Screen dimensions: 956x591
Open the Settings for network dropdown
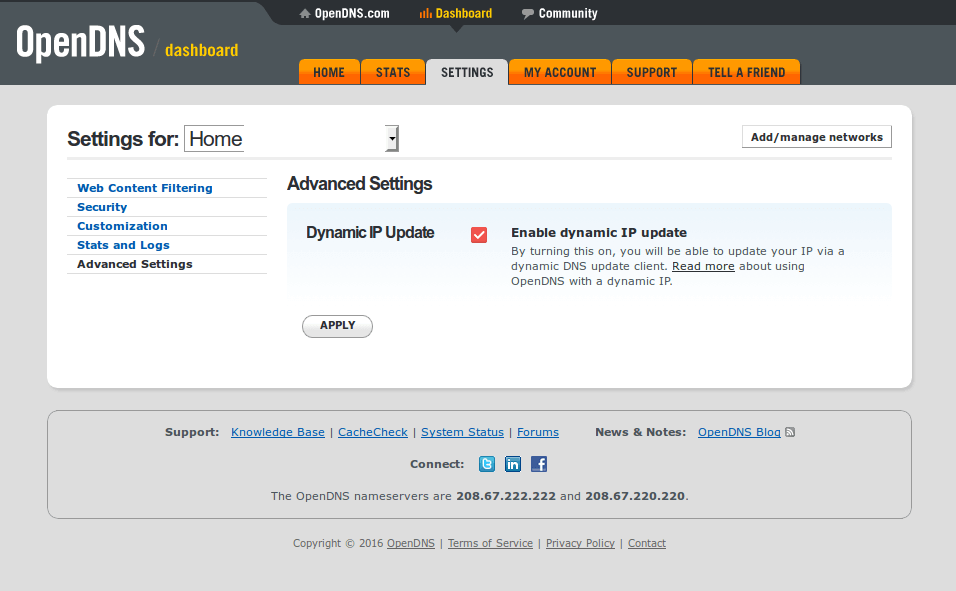(x=291, y=138)
